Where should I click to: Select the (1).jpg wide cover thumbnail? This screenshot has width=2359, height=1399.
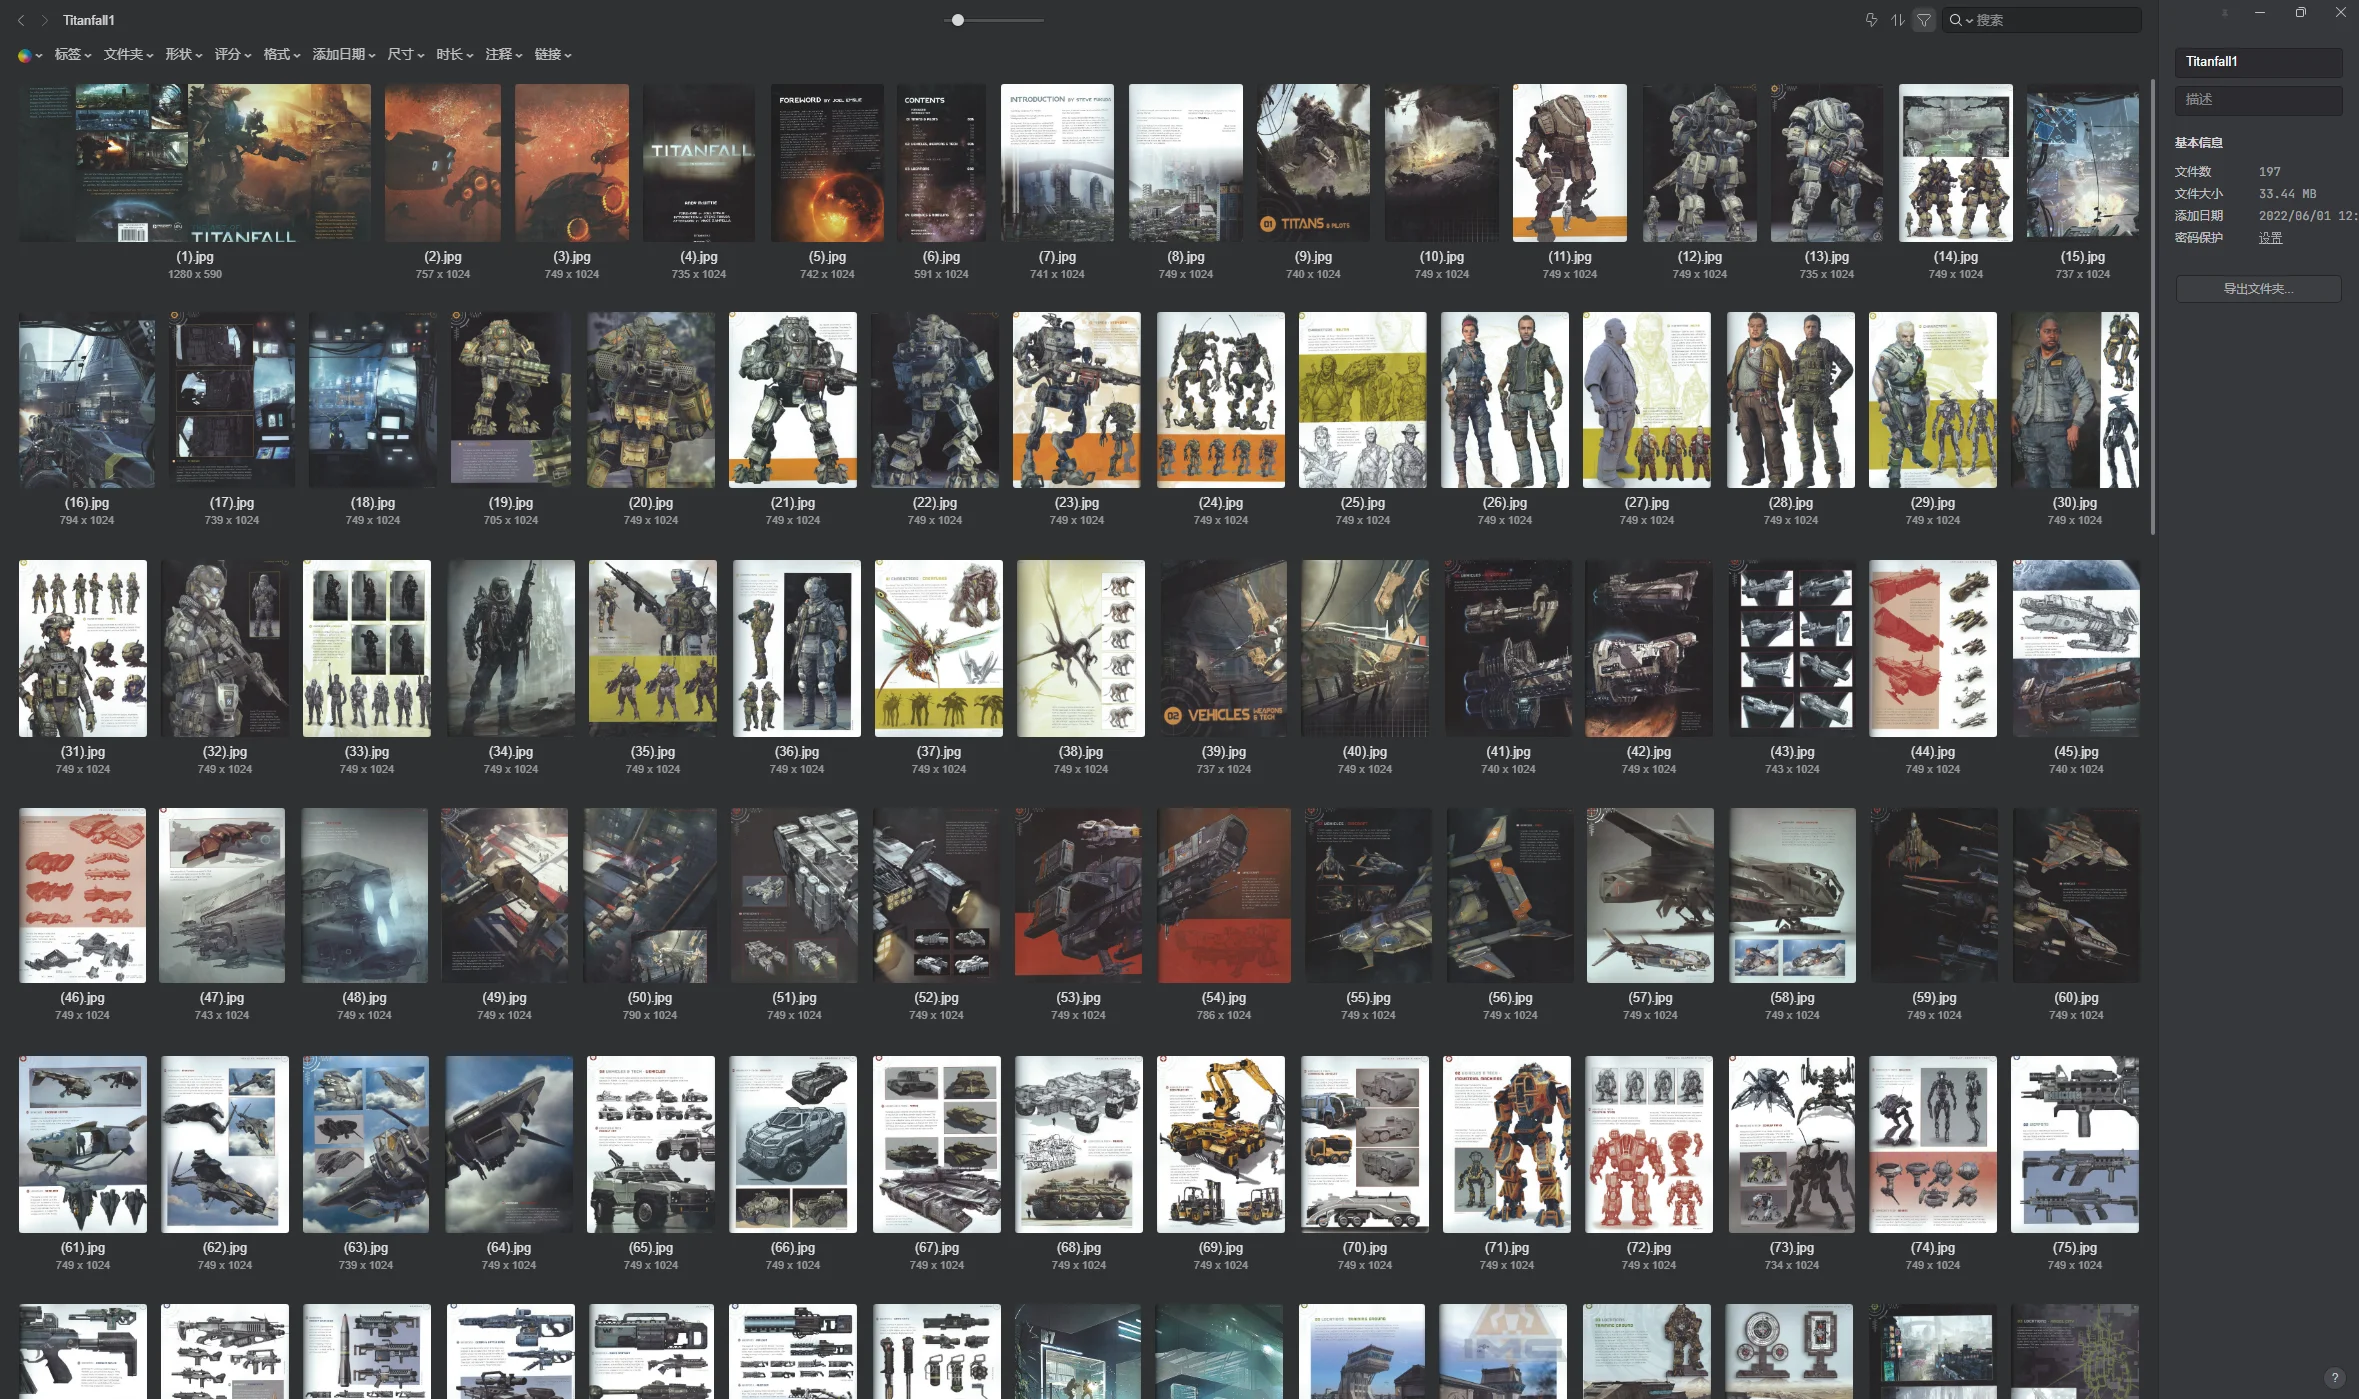point(195,163)
